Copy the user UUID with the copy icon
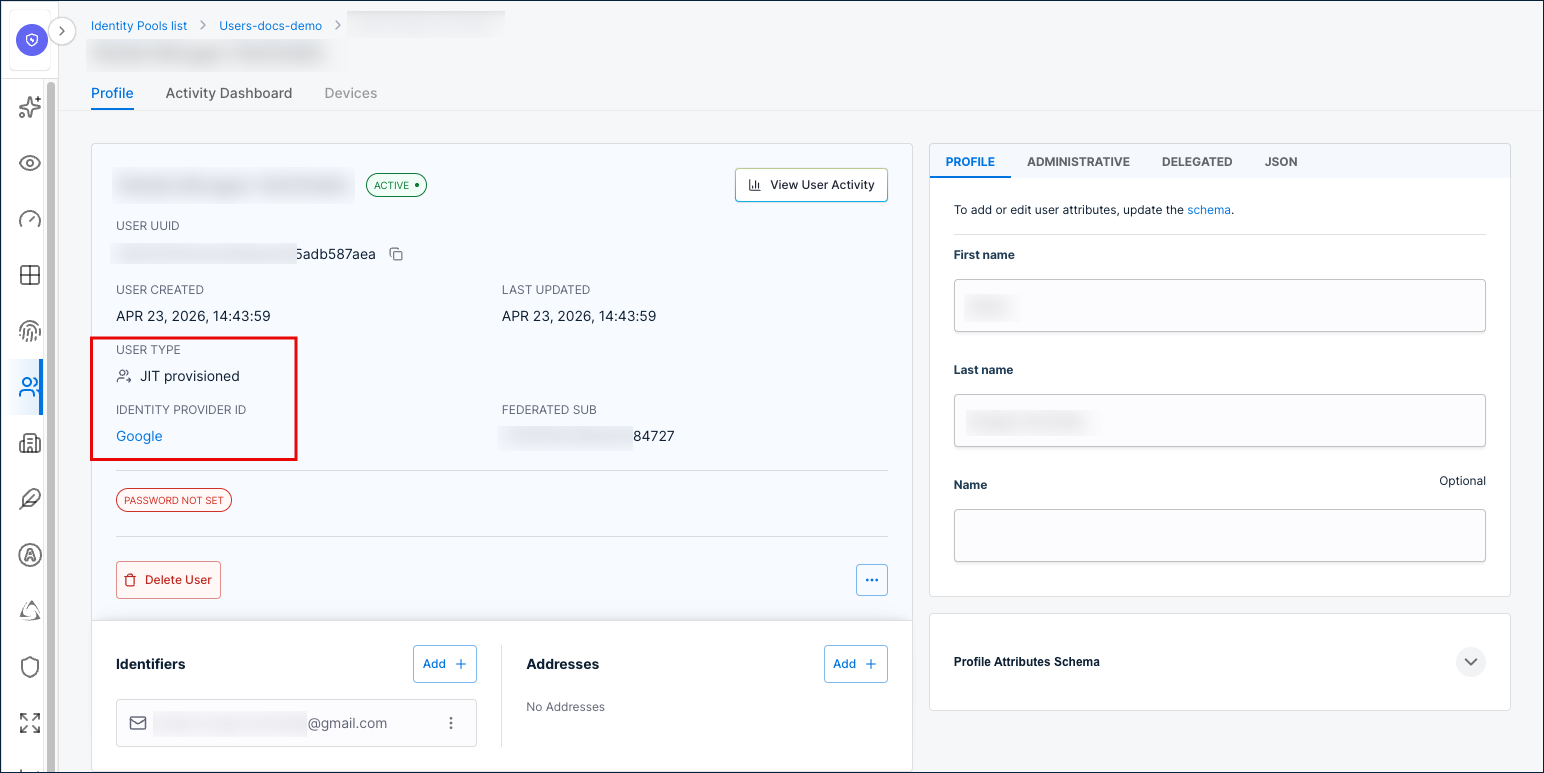The height and width of the screenshot is (773, 1544). click(x=396, y=254)
